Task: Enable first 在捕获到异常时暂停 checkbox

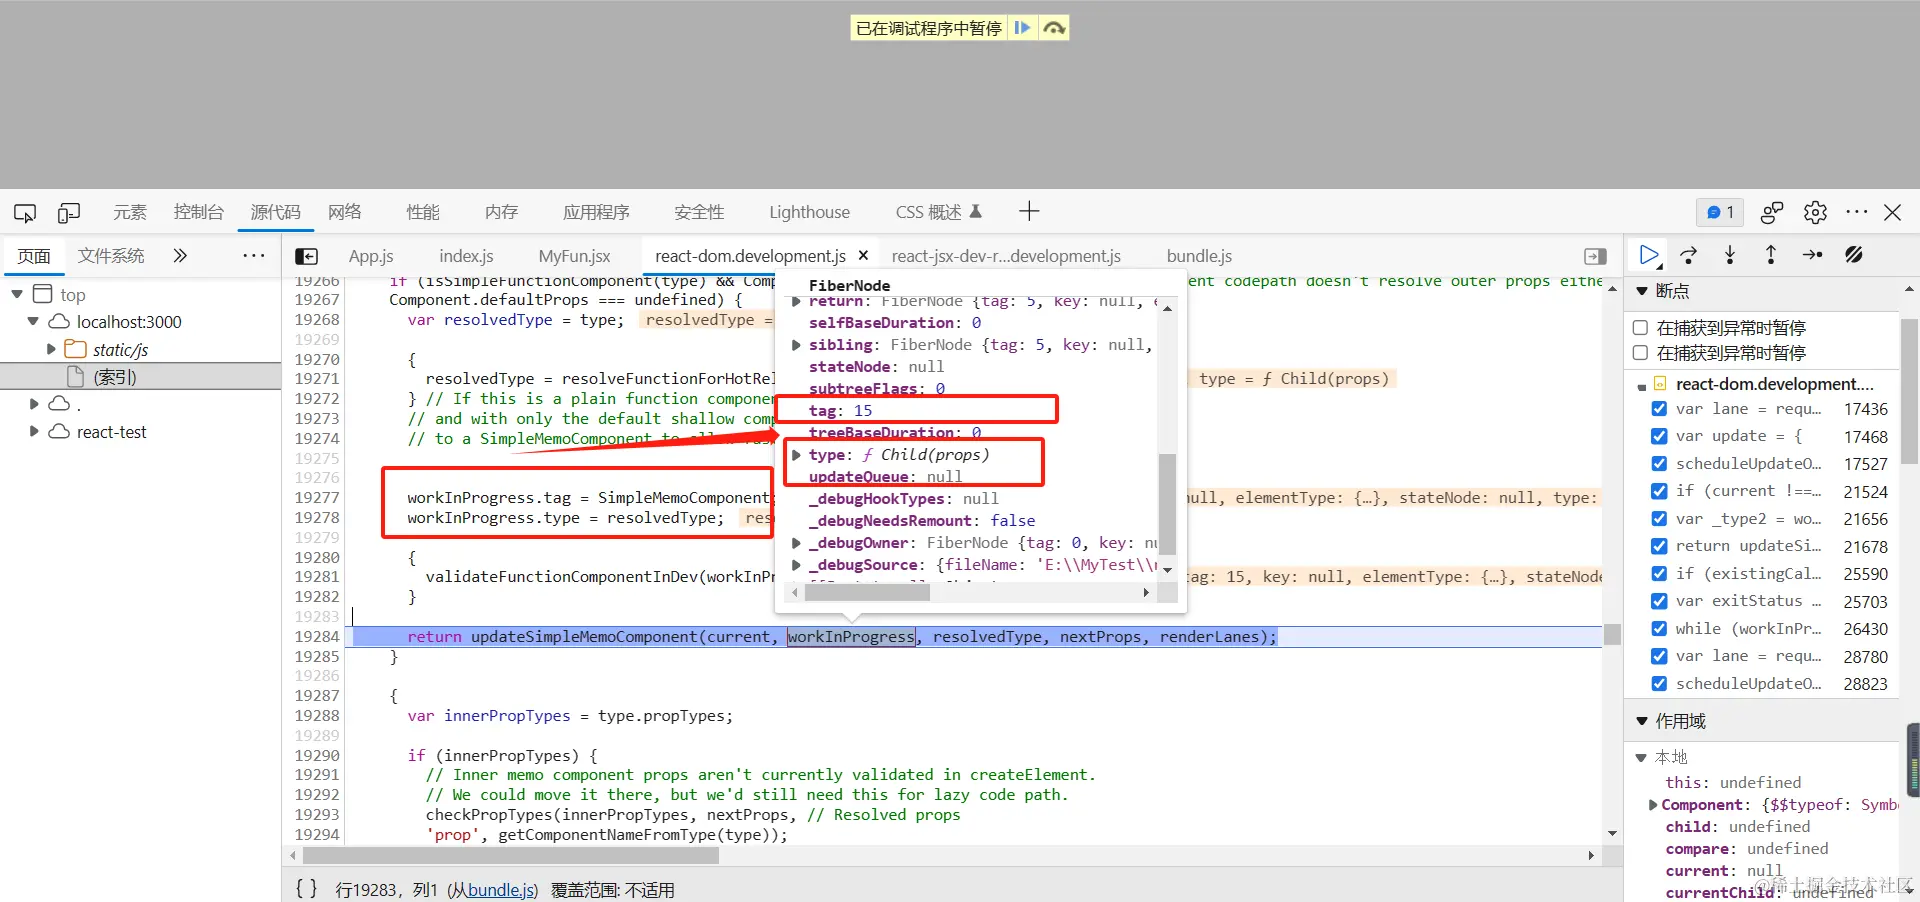Action: tap(1640, 327)
